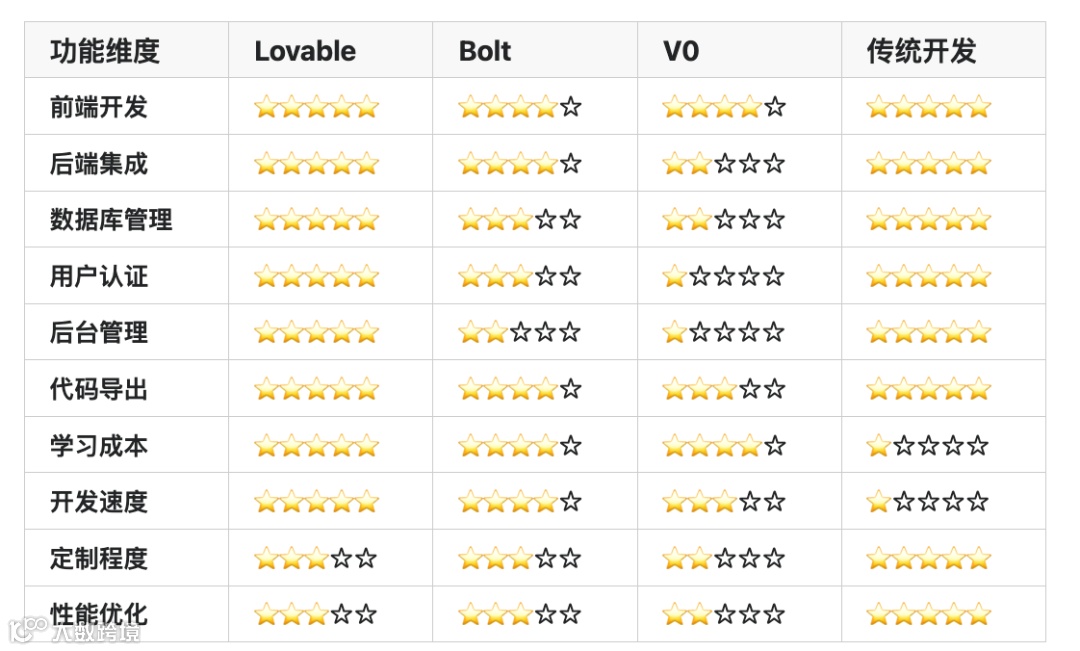Click the V0 column header

click(681, 51)
